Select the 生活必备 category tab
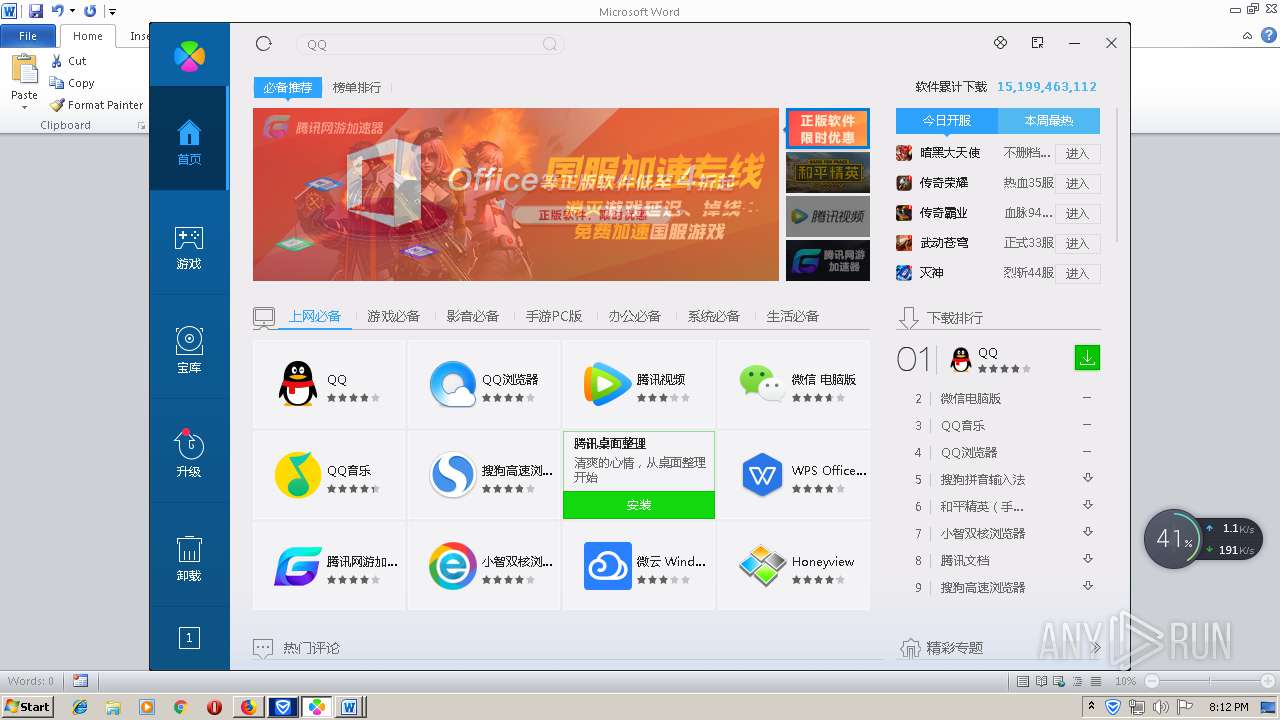 point(792,316)
